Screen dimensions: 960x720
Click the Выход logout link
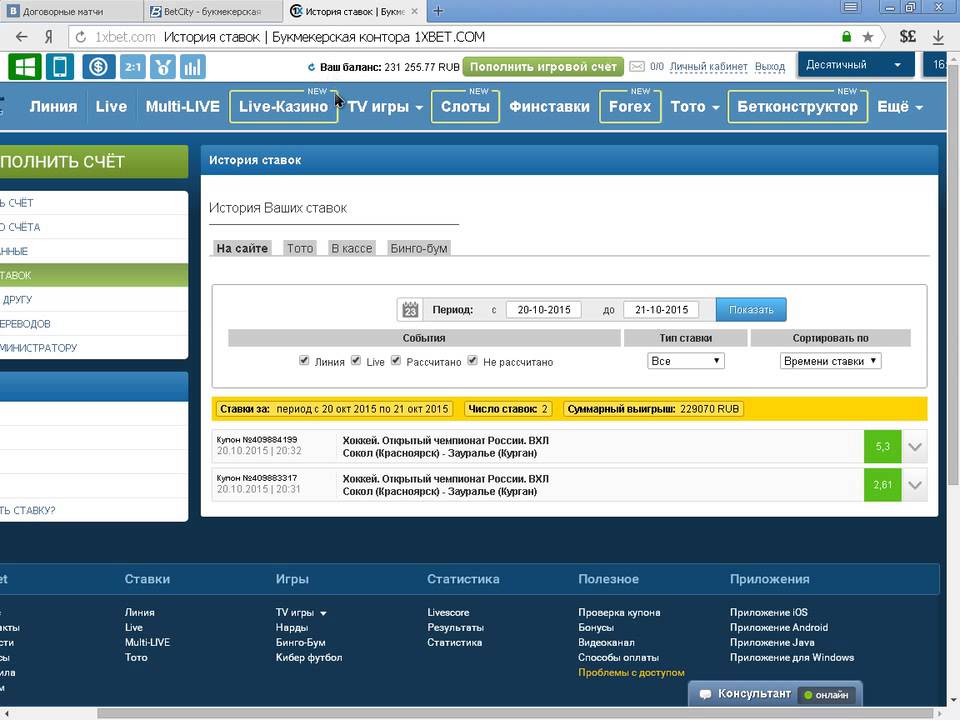pyautogui.click(x=770, y=66)
